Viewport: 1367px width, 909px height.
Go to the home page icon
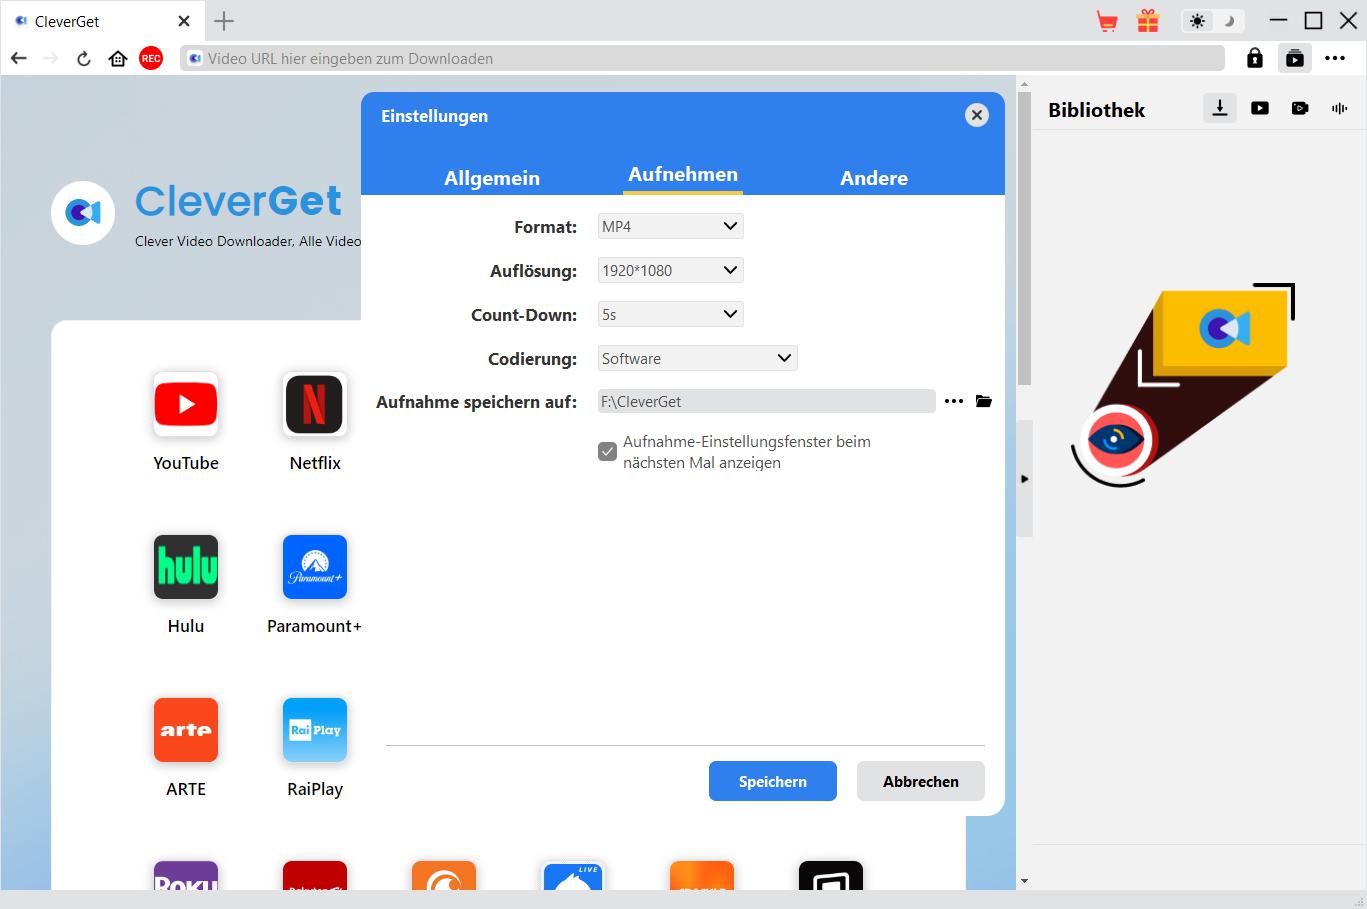coord(118,59)
